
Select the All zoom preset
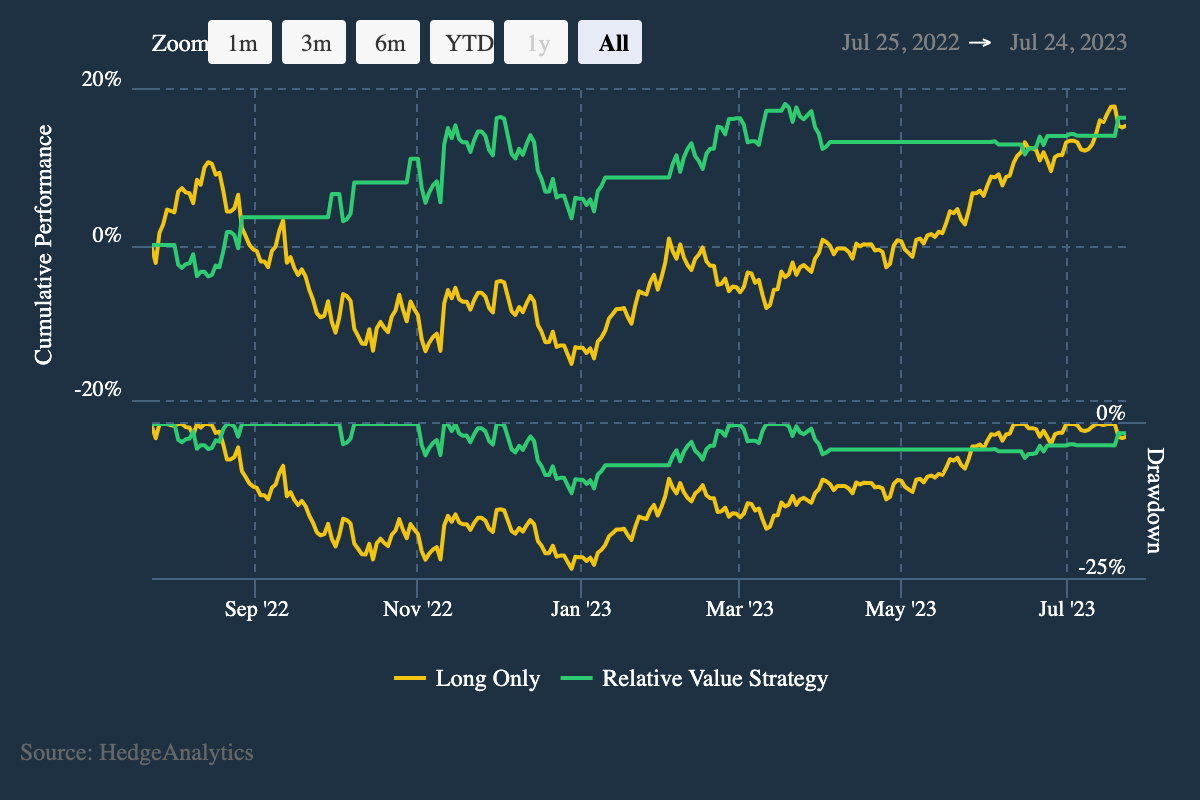click(609, 42)
